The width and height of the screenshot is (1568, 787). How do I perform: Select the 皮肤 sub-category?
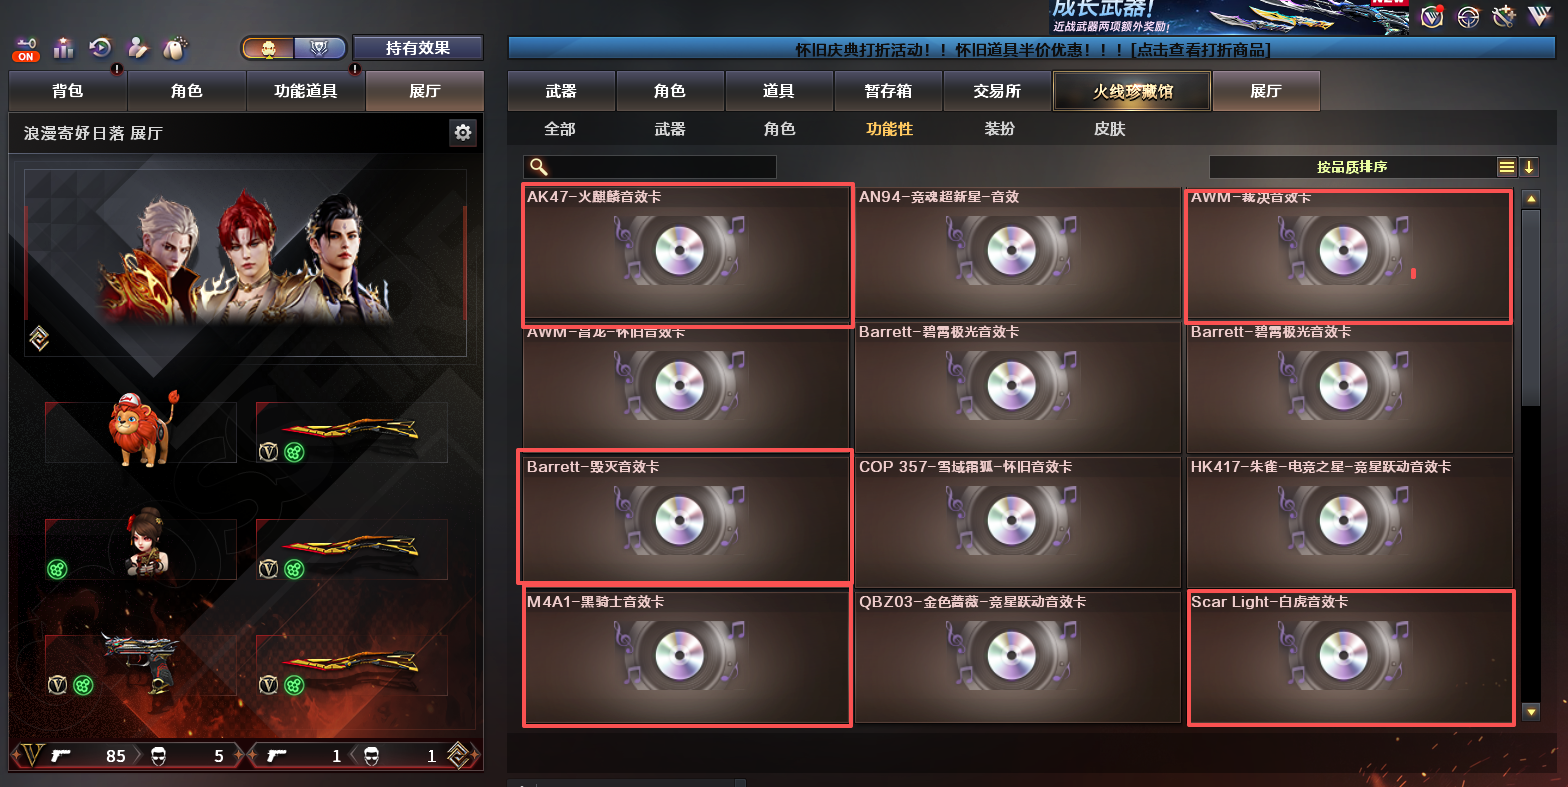tap(1110, 129)
